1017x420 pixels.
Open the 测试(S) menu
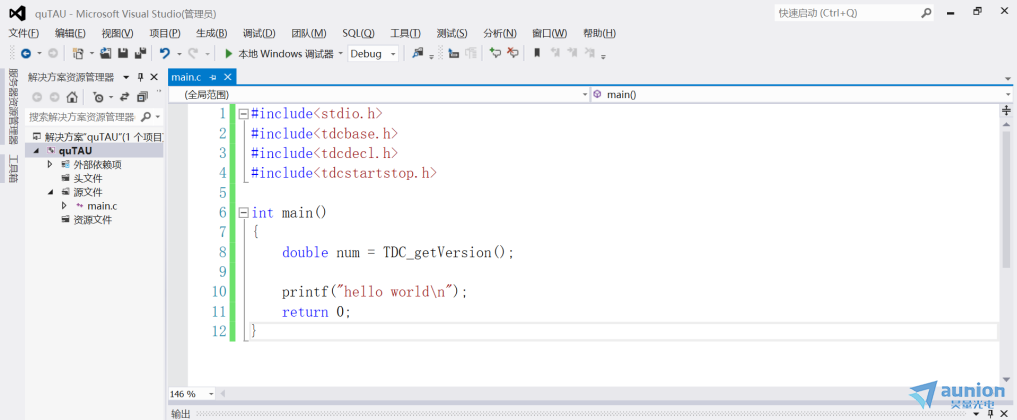pyautogui.click(x=452, y=34)
